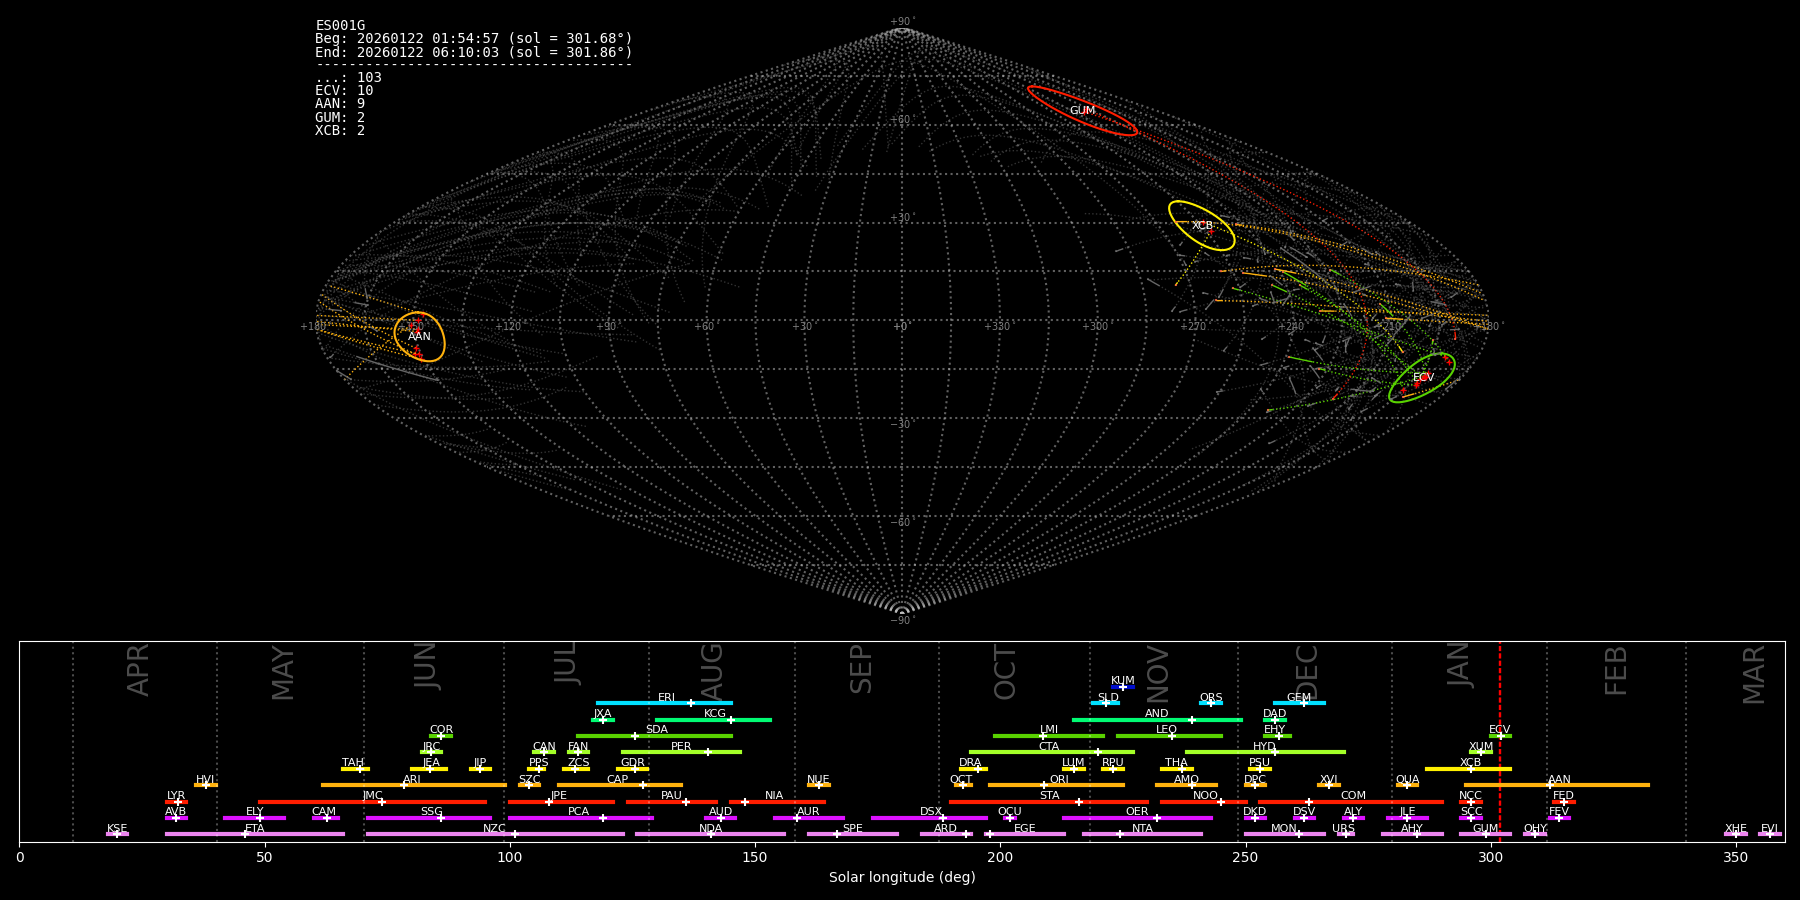Select the ECV radiant label on the sky map

click(x=1423, y=378)
